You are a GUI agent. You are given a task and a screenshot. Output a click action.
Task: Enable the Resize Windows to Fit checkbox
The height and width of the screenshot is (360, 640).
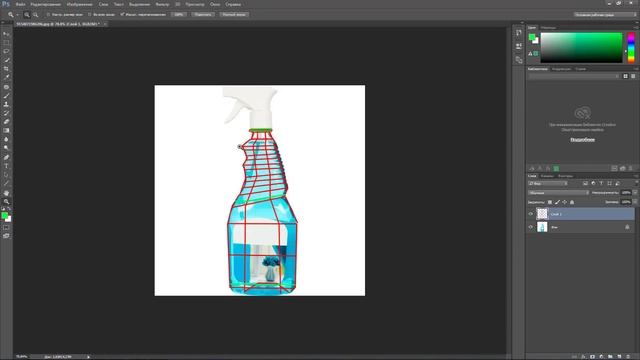(x=48, y=15)
